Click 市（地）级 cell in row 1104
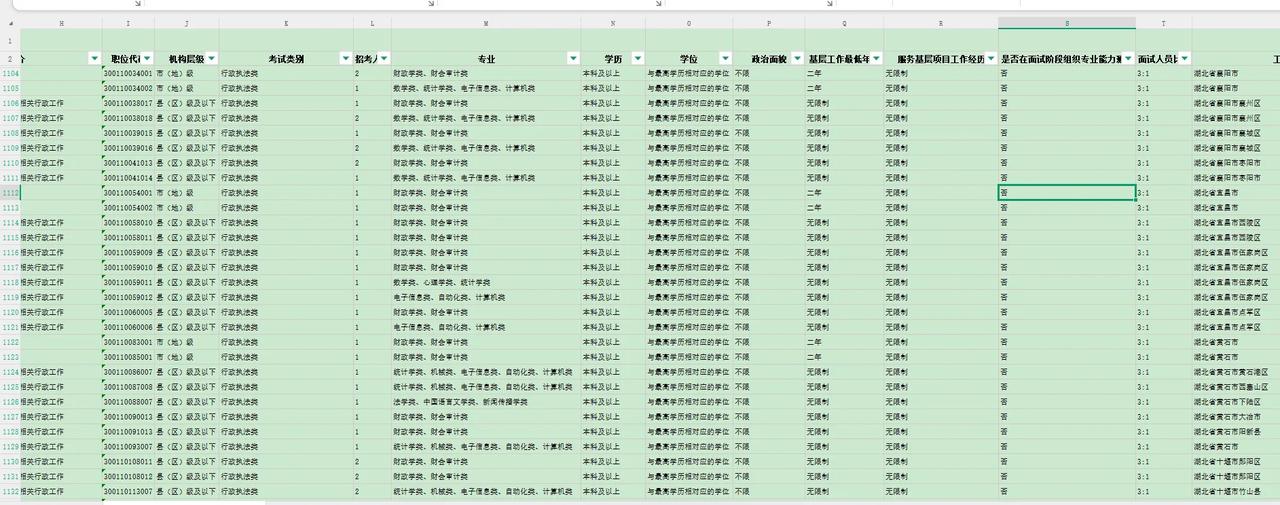Screen dimensions: 1280x505 pyautogui.click(x=187, y=74)
